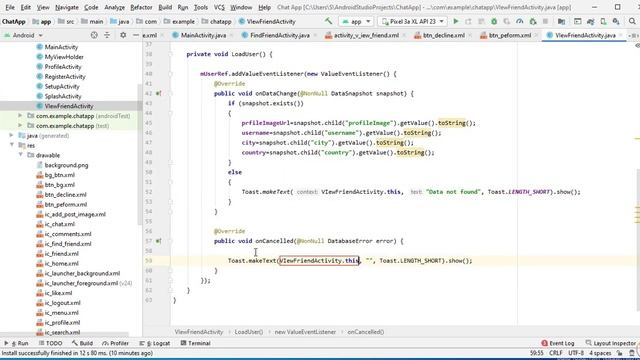This screenshot has width=640, height=360.
Task: Collapse all in the project panel
Action: (x=107, y=36)
